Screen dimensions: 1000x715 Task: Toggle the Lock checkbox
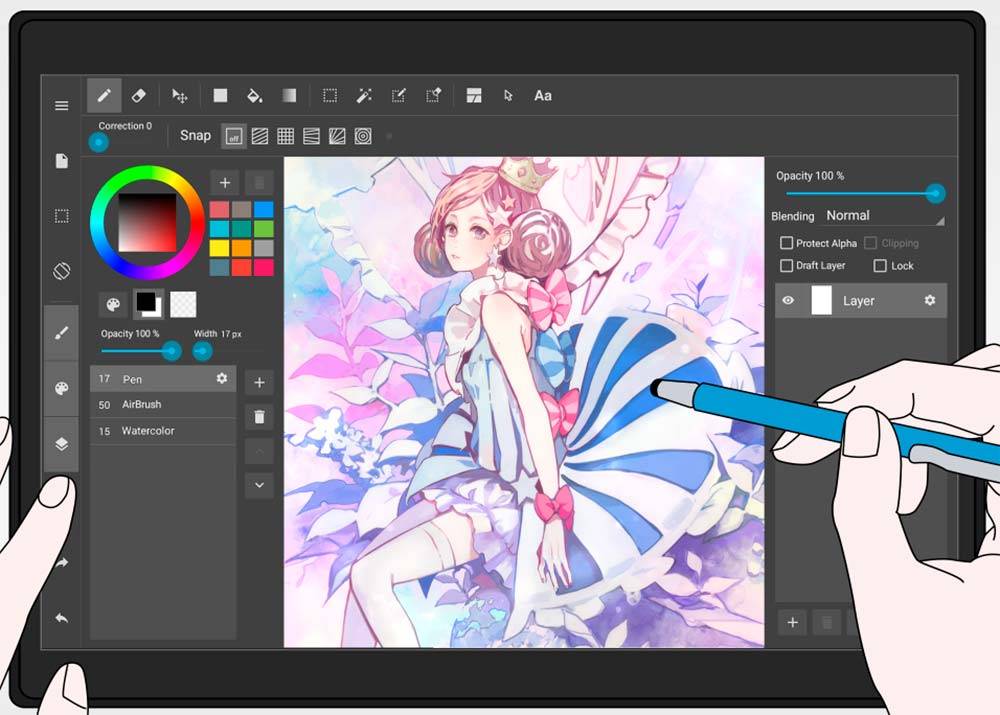880,266
